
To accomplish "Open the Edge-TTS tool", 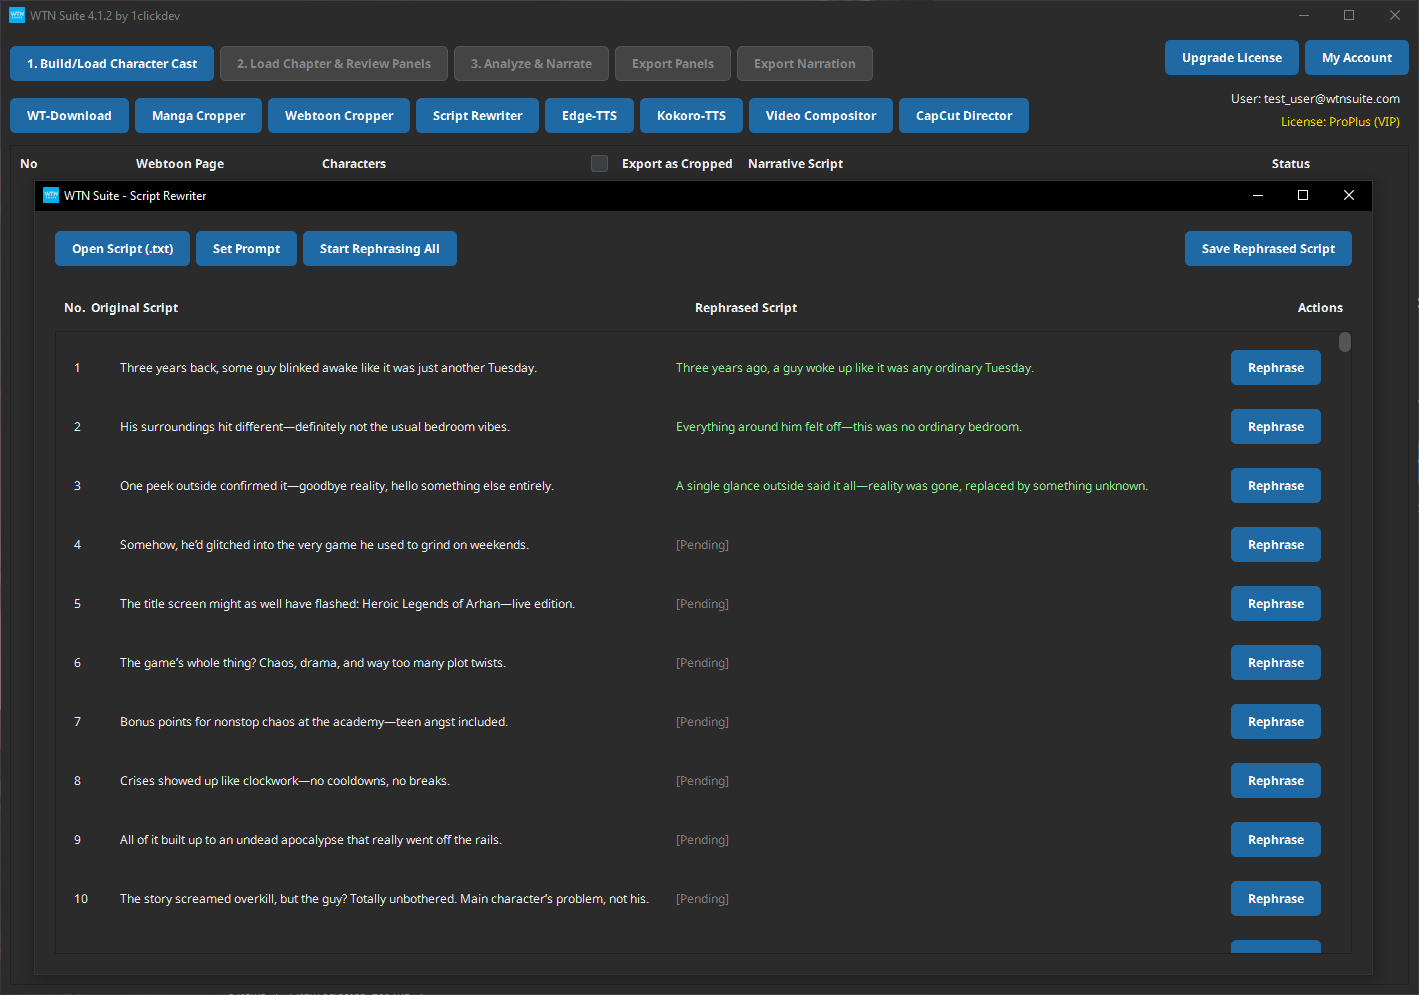I will [589, 115].
